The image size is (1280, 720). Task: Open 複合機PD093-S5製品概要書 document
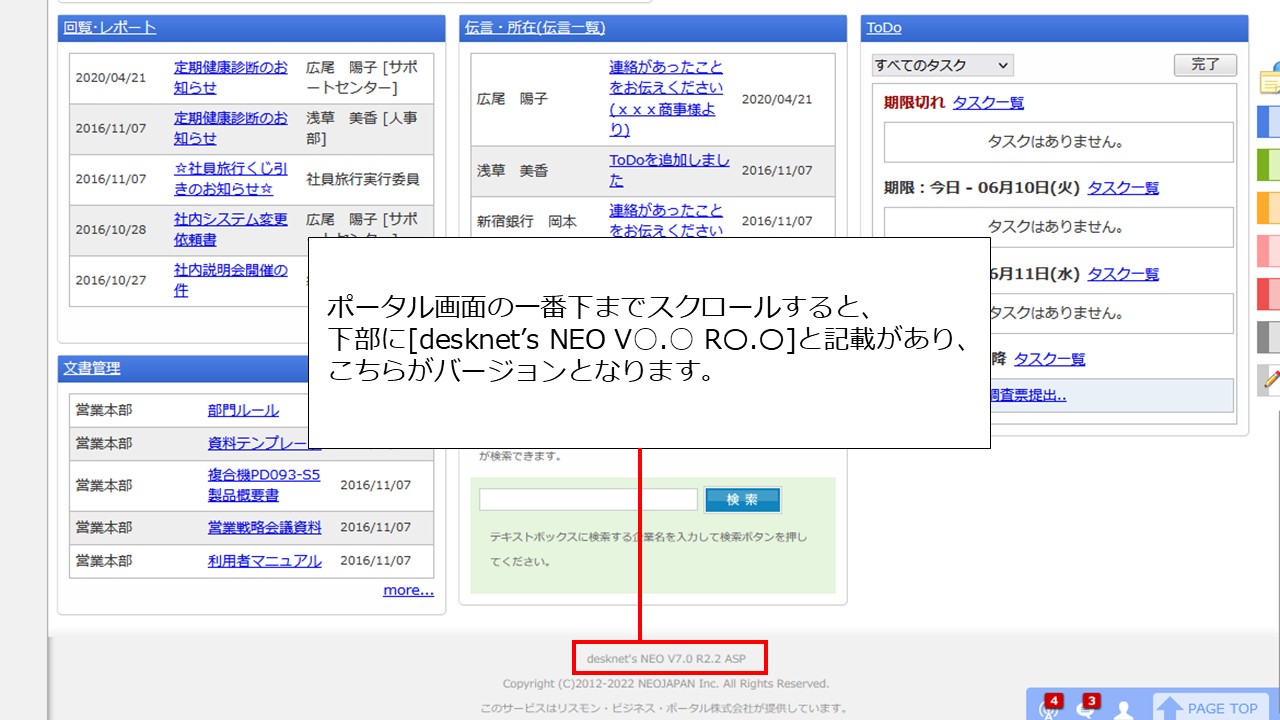264,485
